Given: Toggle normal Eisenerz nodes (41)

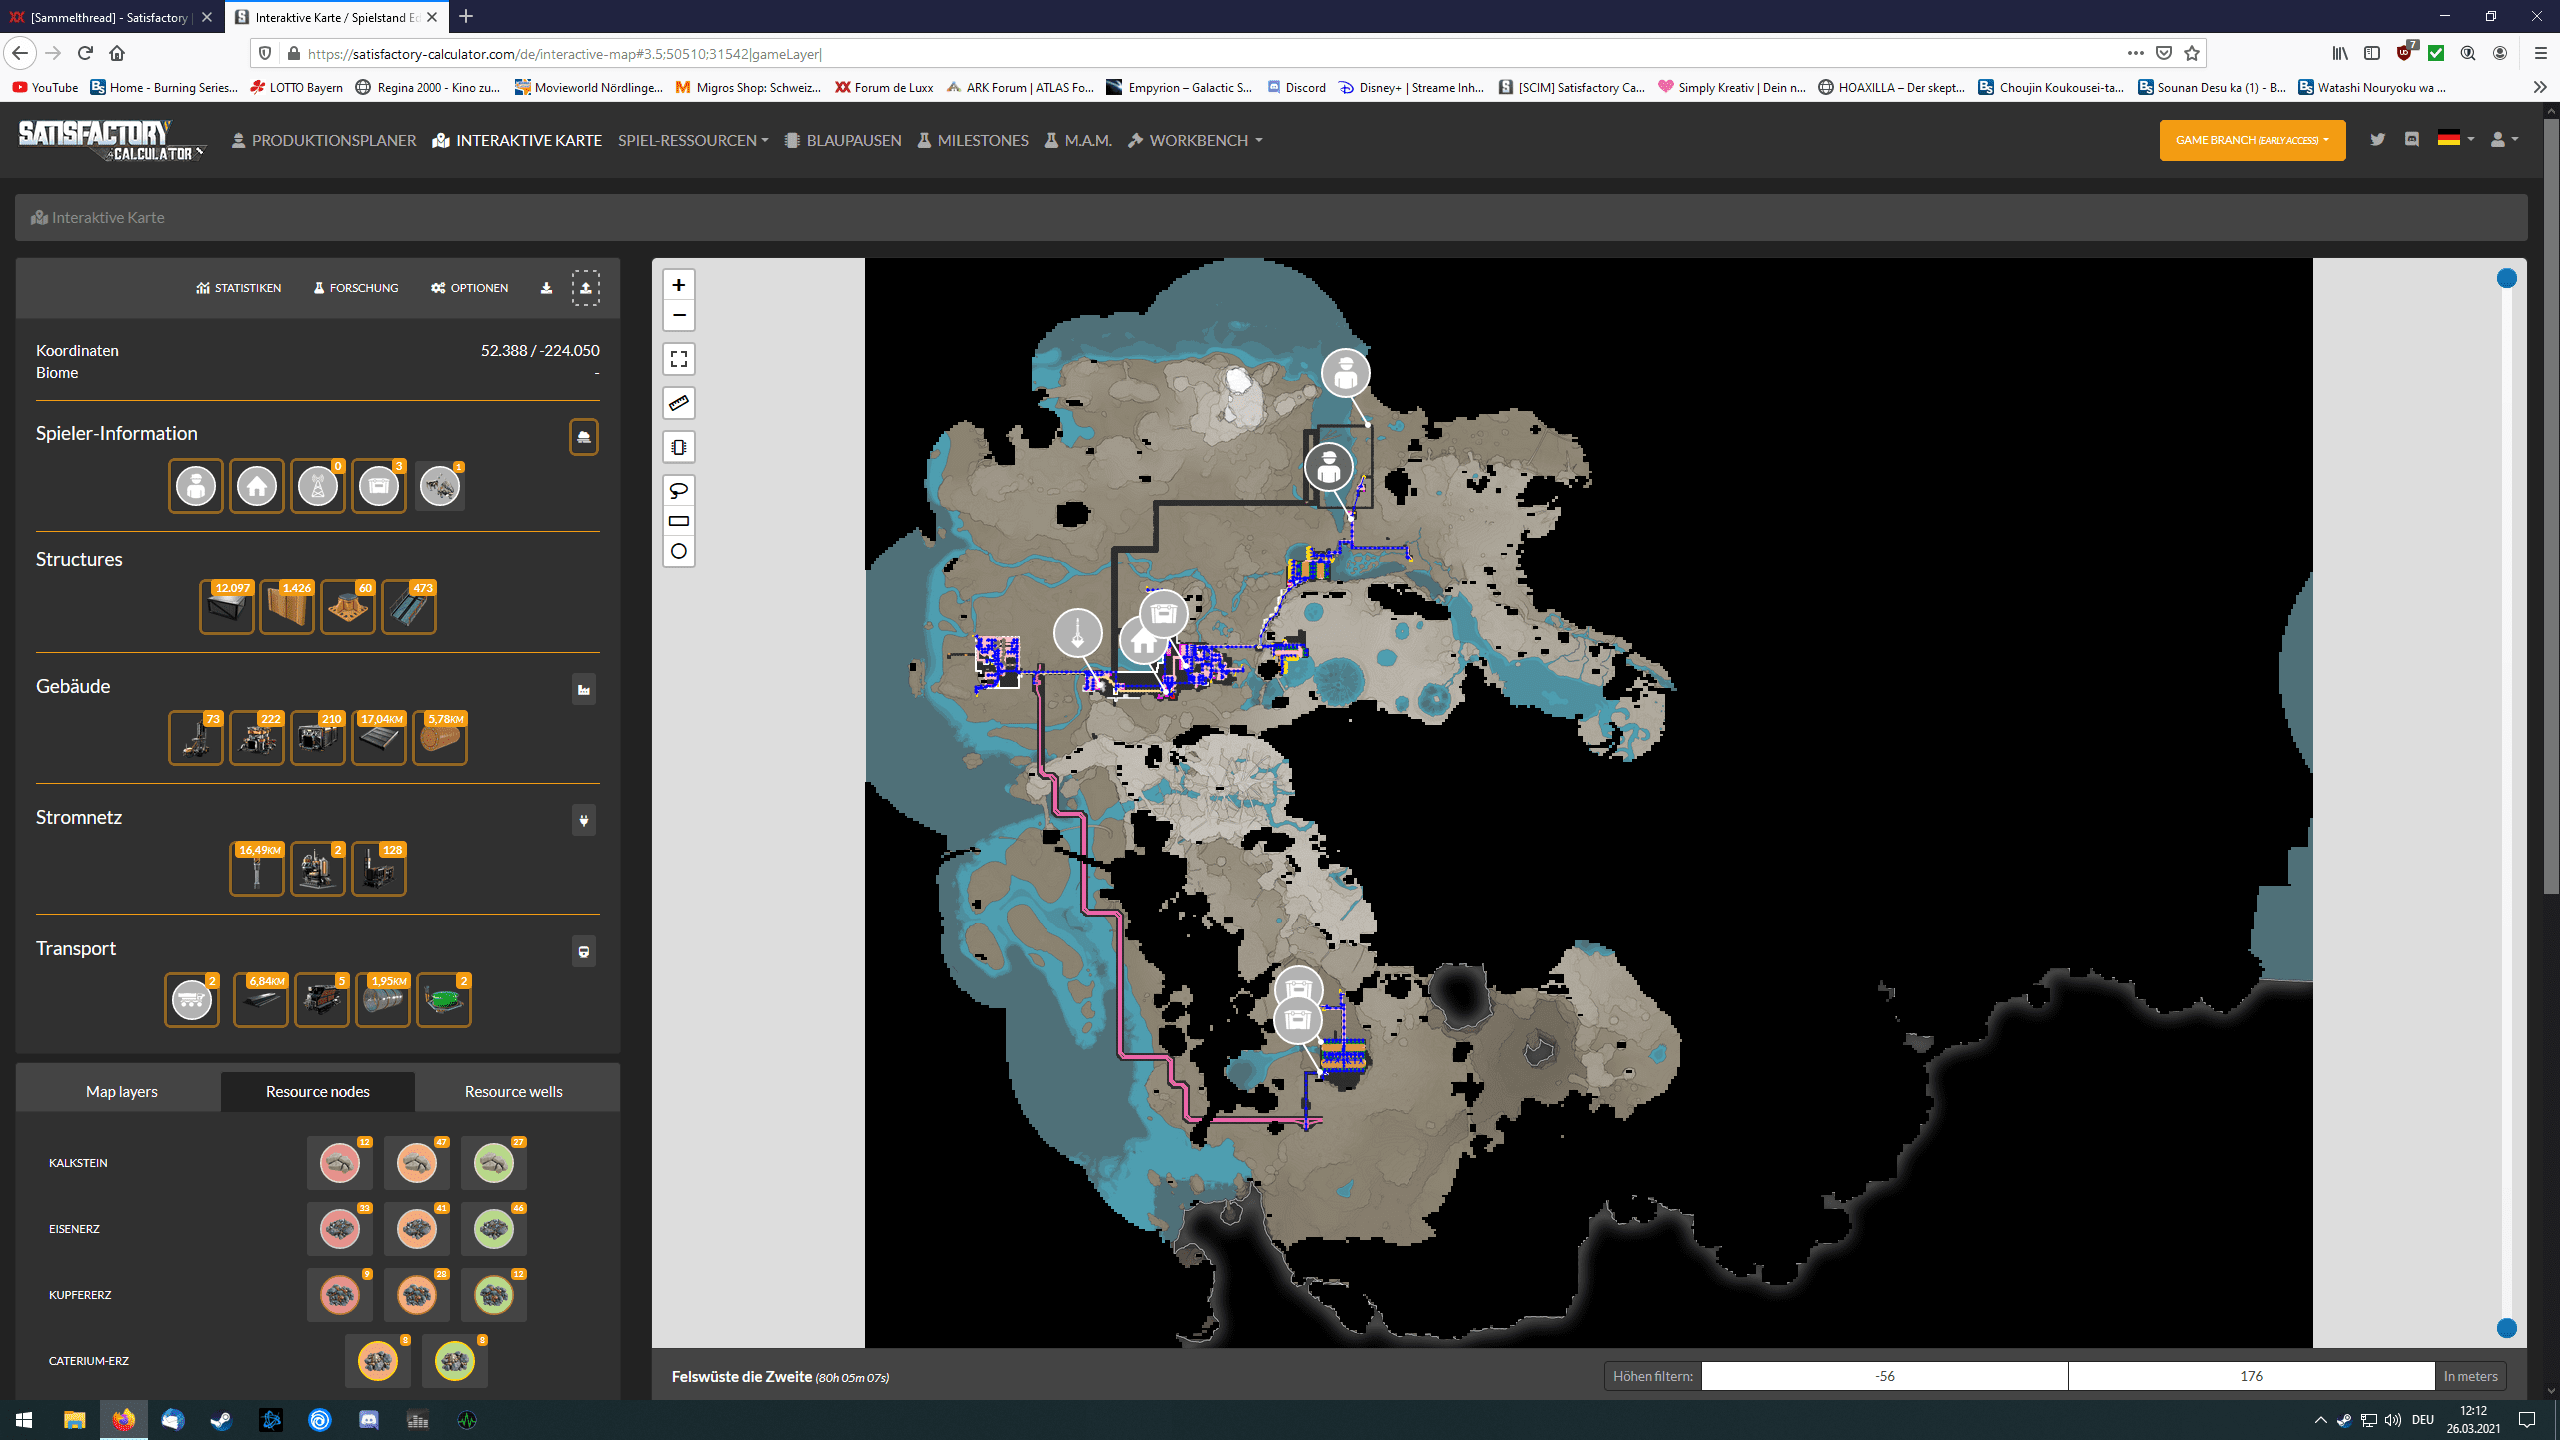Looking at the screenshot, I should 417,1229.
